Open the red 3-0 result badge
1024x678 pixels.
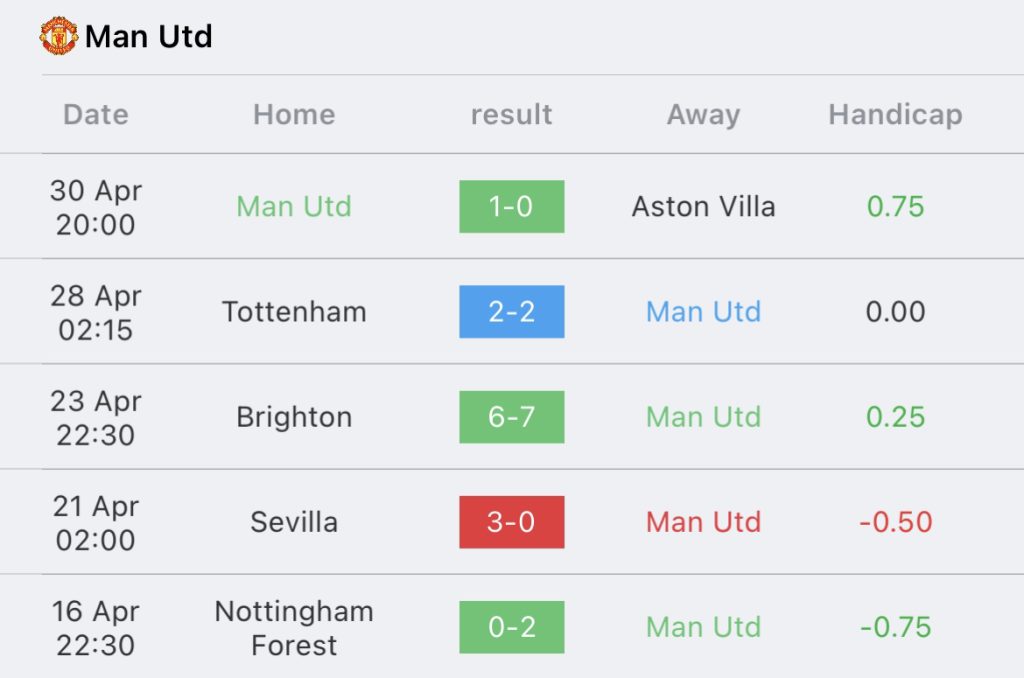point(511,522)
